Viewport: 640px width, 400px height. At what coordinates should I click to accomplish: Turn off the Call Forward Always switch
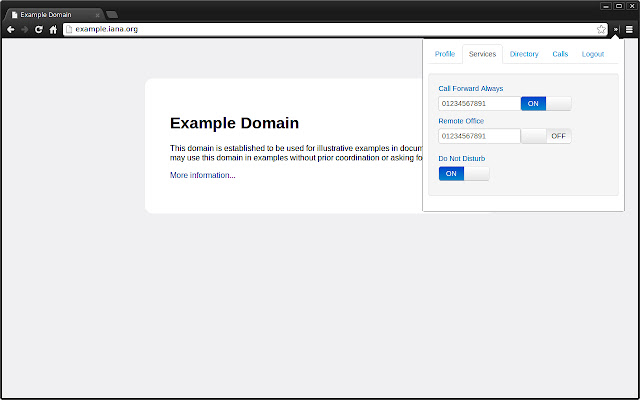[546, 104]
